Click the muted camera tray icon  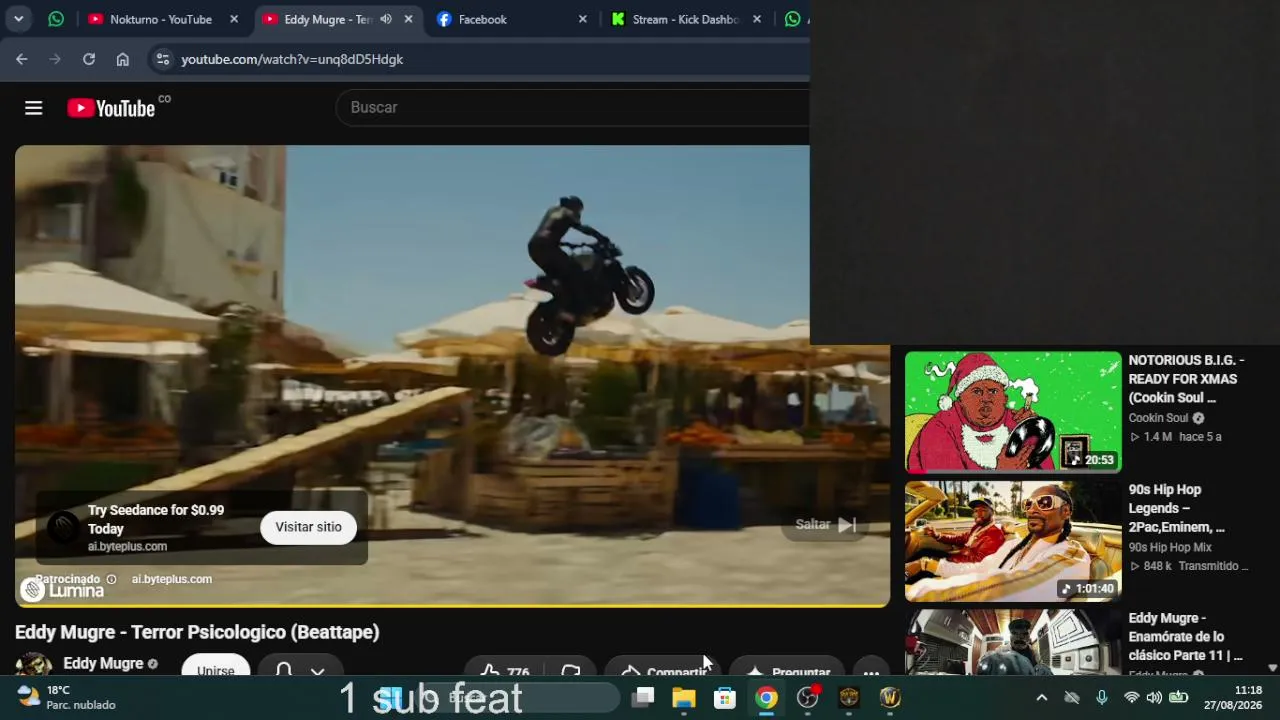(1072, 698)
